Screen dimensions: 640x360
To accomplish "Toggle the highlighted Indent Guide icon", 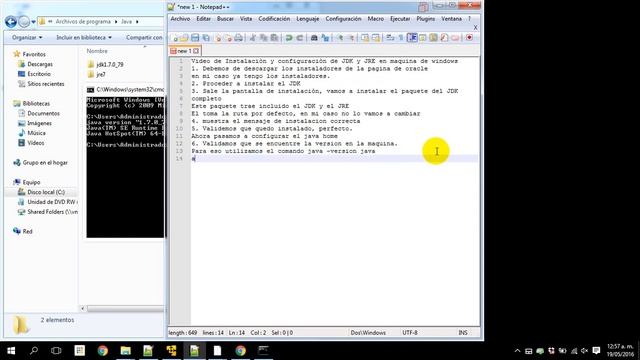I will (412, 38).
